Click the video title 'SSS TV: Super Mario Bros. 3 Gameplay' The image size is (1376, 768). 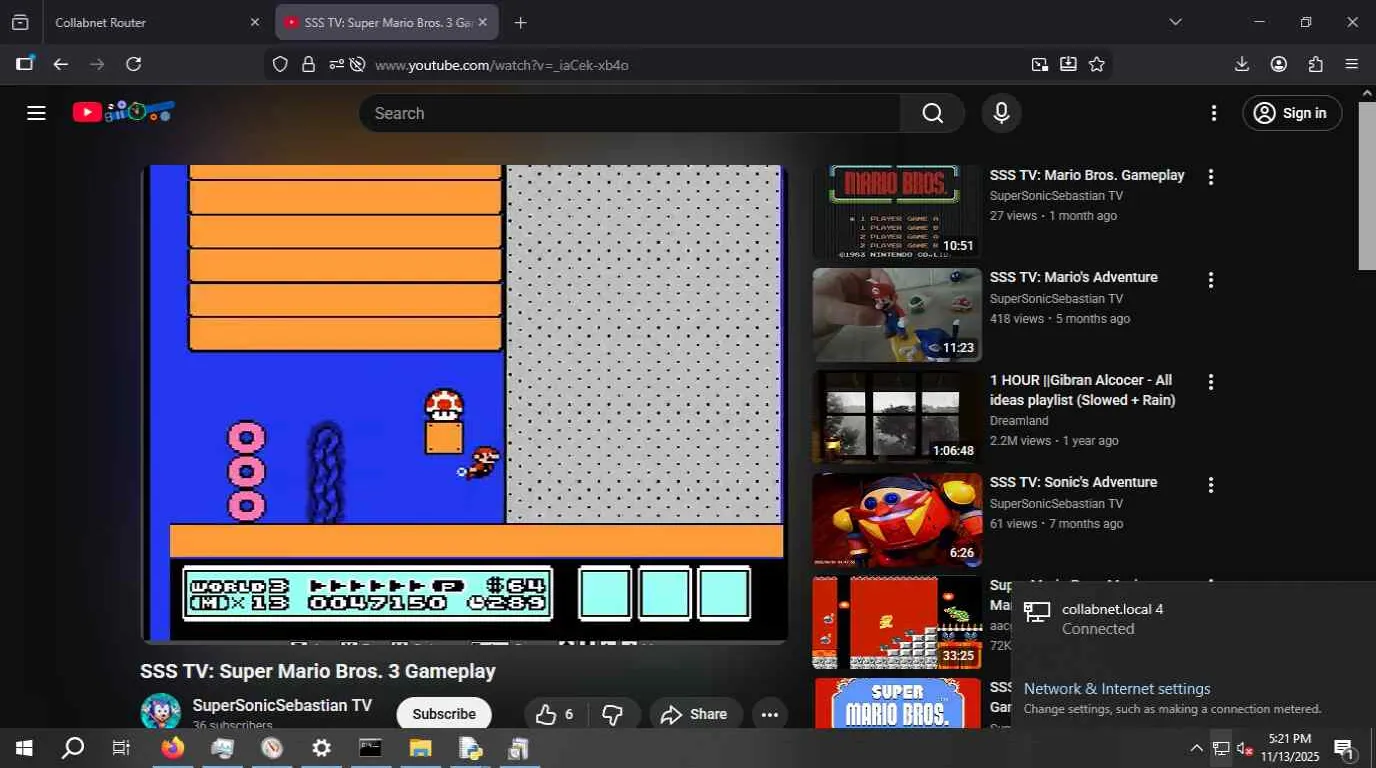pyautogui.click(x=318, y=671)
